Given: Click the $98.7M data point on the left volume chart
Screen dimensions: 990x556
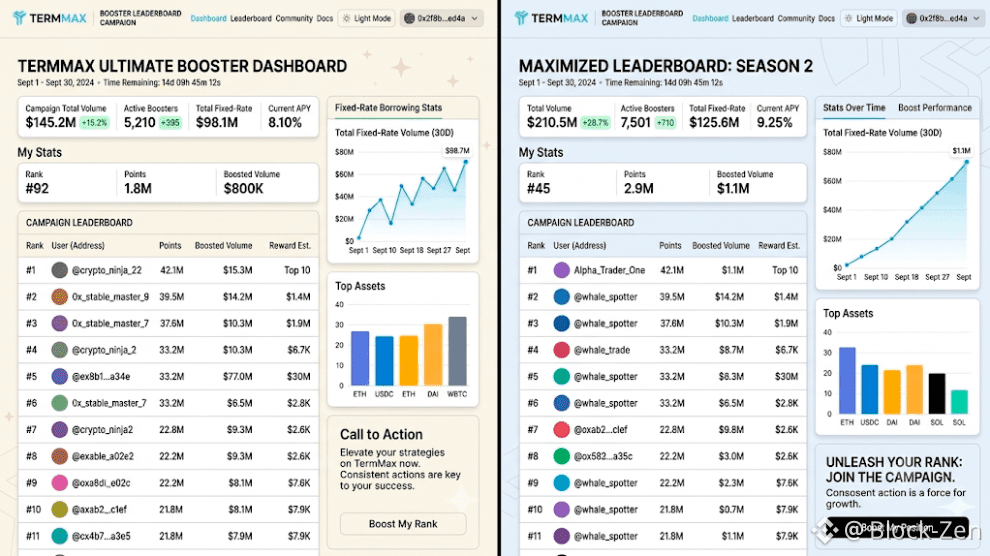Looking at the screenshot, I should 466,162.
